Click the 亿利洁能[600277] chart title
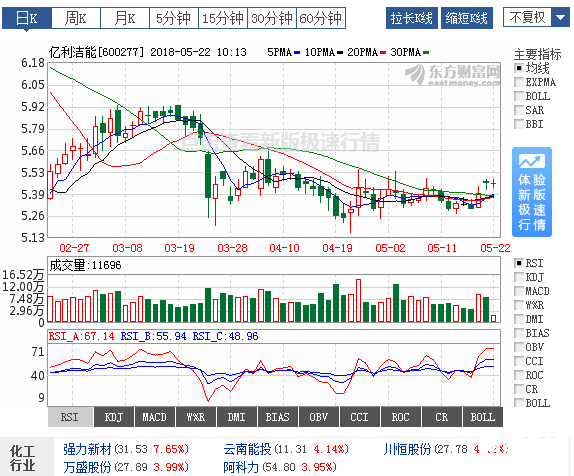 click(97, 52)
